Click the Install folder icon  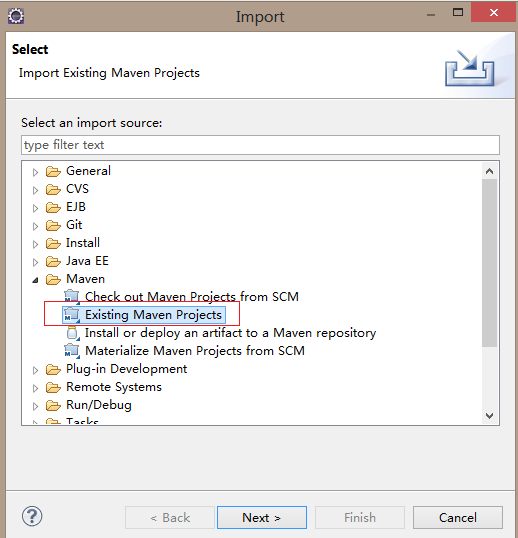pos(53,243)
